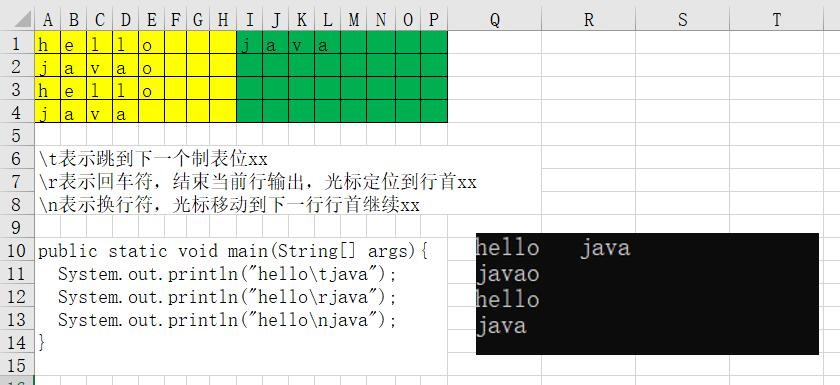Click the println("hello\njava") code line

[x=227, y=320]
